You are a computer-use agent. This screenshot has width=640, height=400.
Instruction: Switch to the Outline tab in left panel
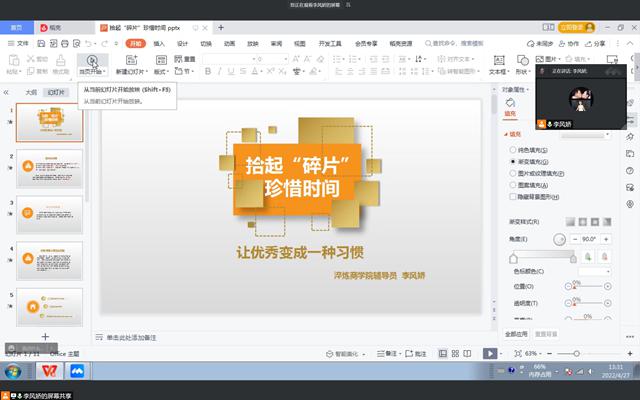coord(31,93)
